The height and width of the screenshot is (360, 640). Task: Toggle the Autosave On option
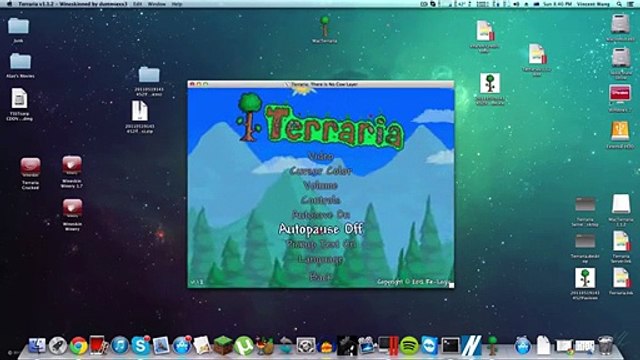[321, 215]
